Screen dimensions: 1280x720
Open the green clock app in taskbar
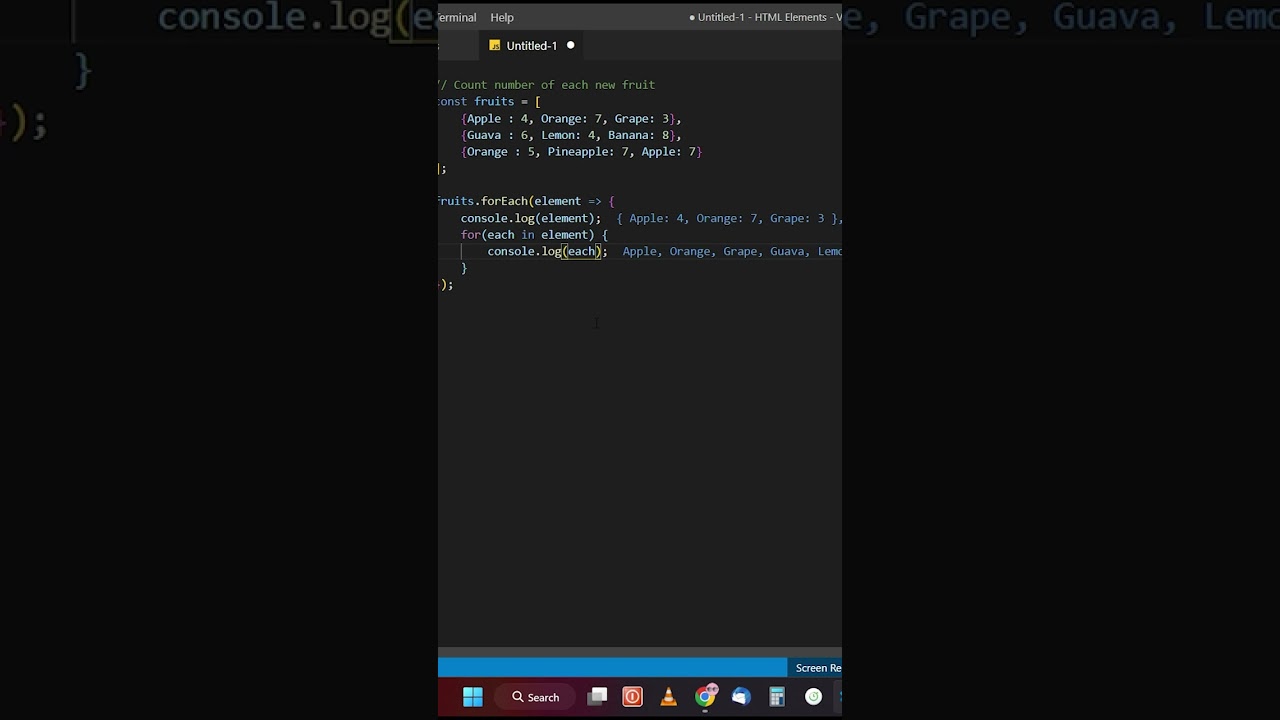(x=813, y=697)
